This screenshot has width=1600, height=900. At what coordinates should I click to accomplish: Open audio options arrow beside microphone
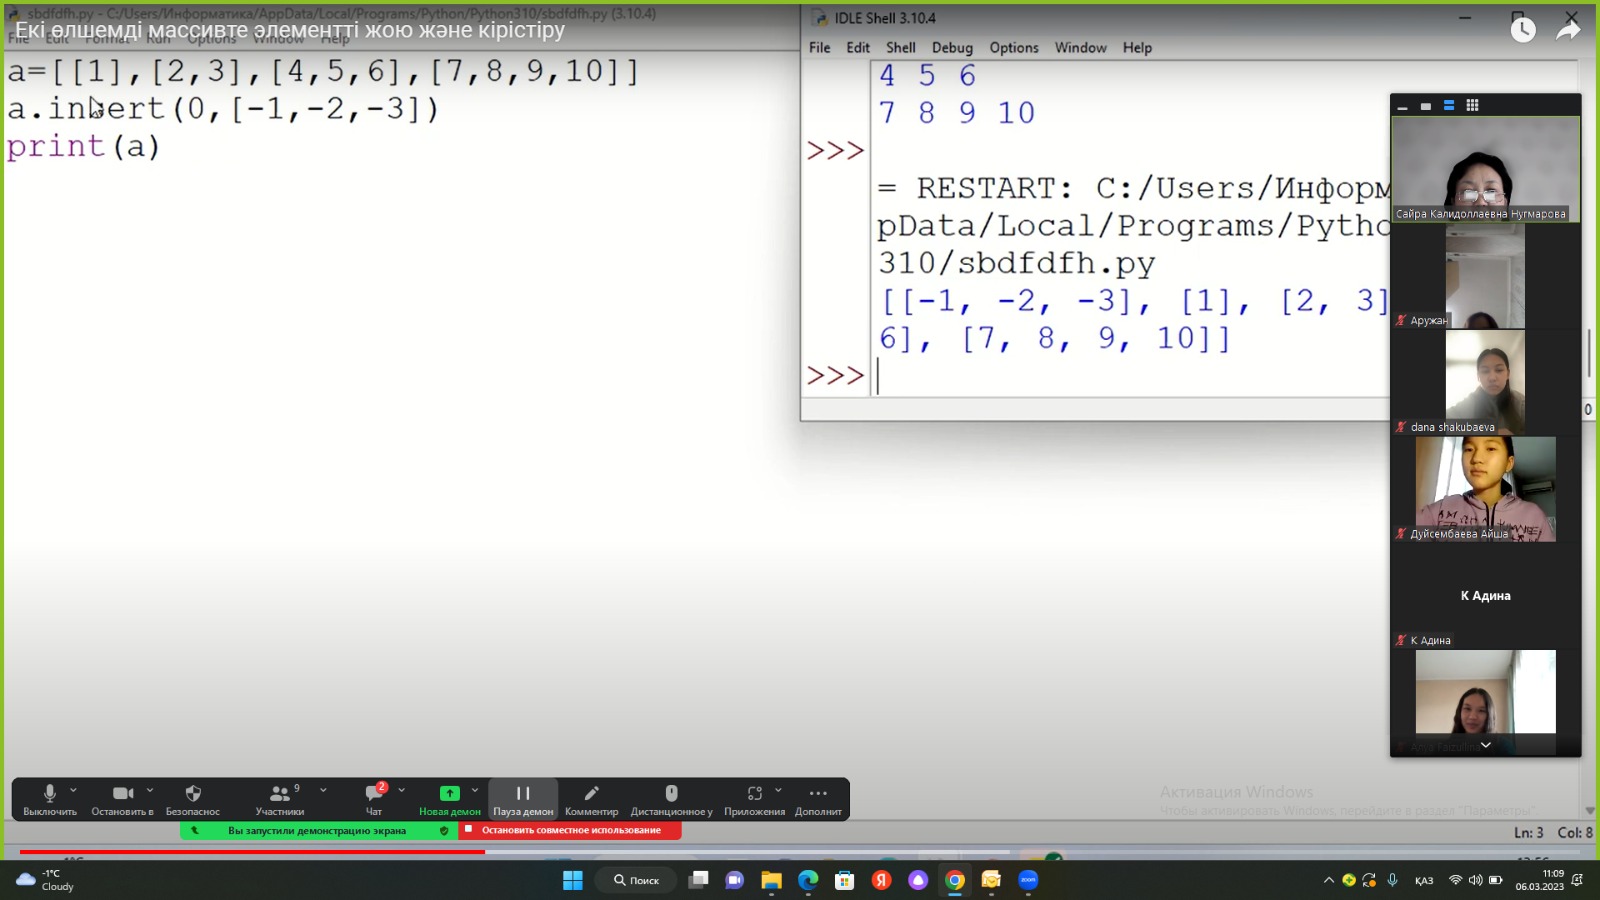pyautogui.click(x=73, y=790)
